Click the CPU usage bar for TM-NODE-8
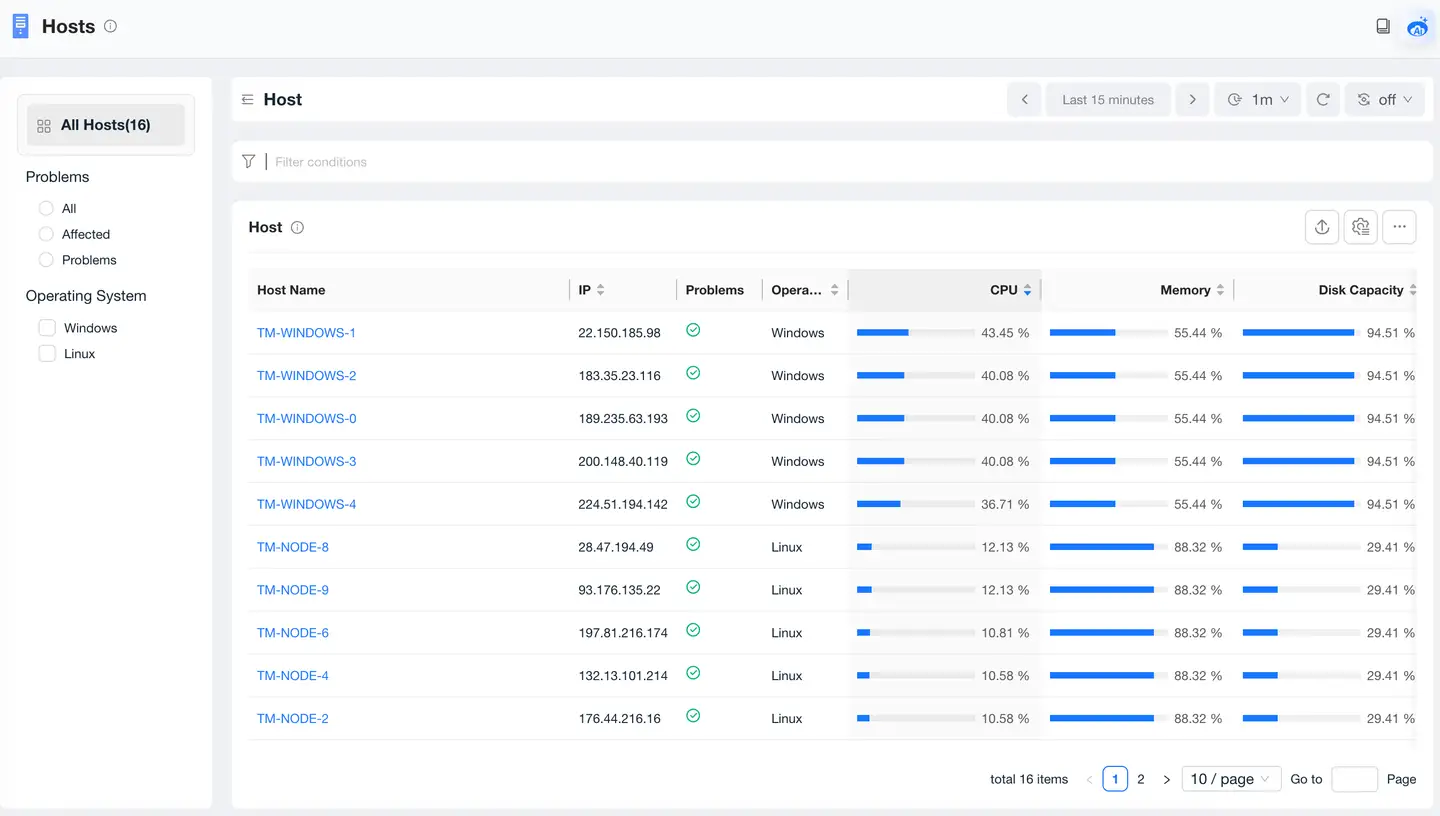This screenshot has width=1440, height=816. pyautogui.click(x=915, y=547)
